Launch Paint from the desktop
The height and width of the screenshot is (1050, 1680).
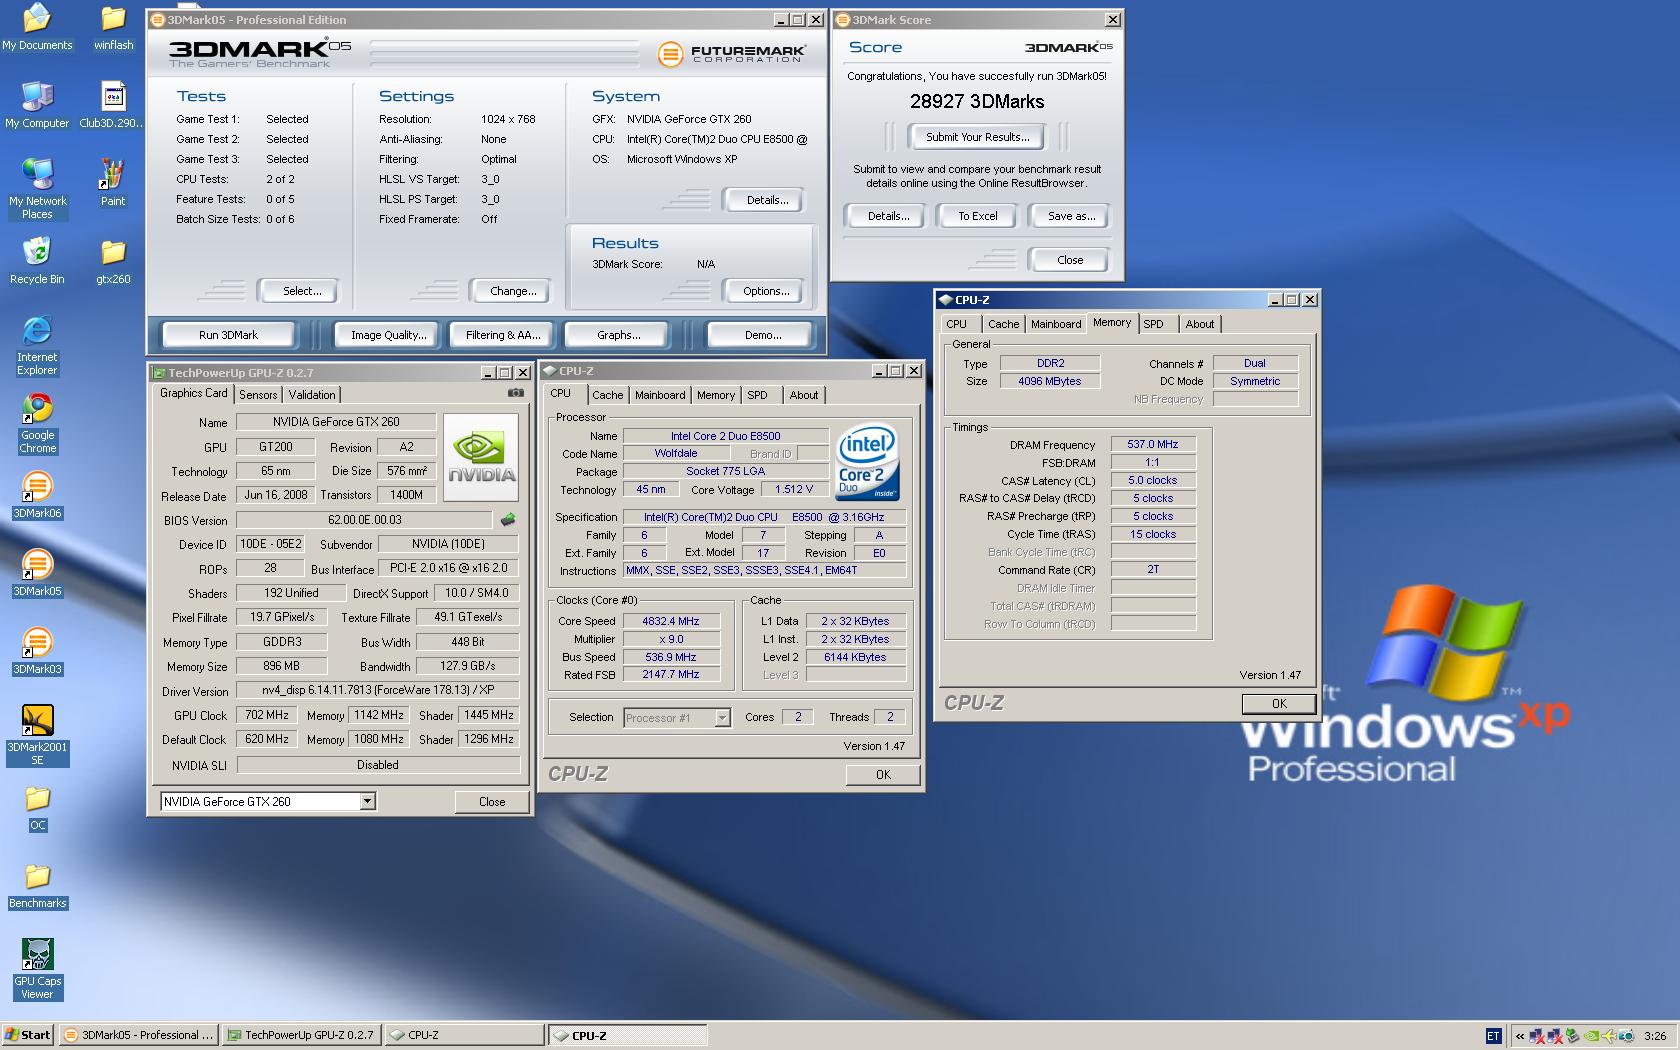[113, 183]
